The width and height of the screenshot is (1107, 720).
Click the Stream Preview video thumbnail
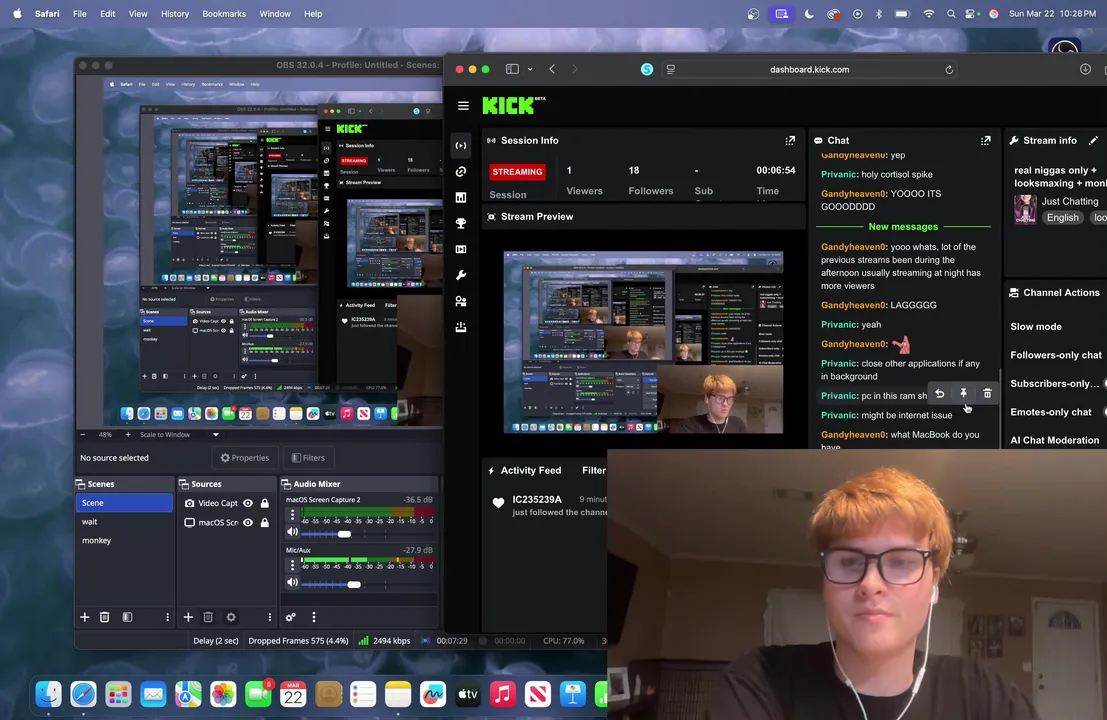pyautogui.click(x=643, y=342)
